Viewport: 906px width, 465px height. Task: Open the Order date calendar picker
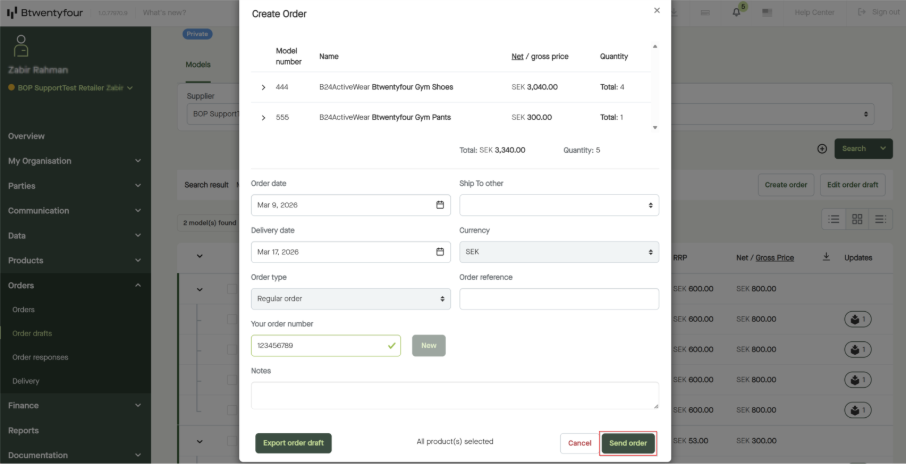pyautogui.click(x=439, y=205)
